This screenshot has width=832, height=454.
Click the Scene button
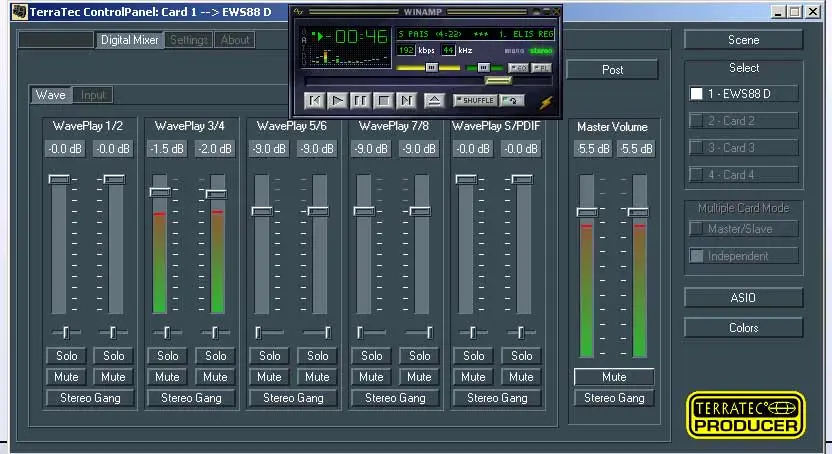click(x=743, y=40)
